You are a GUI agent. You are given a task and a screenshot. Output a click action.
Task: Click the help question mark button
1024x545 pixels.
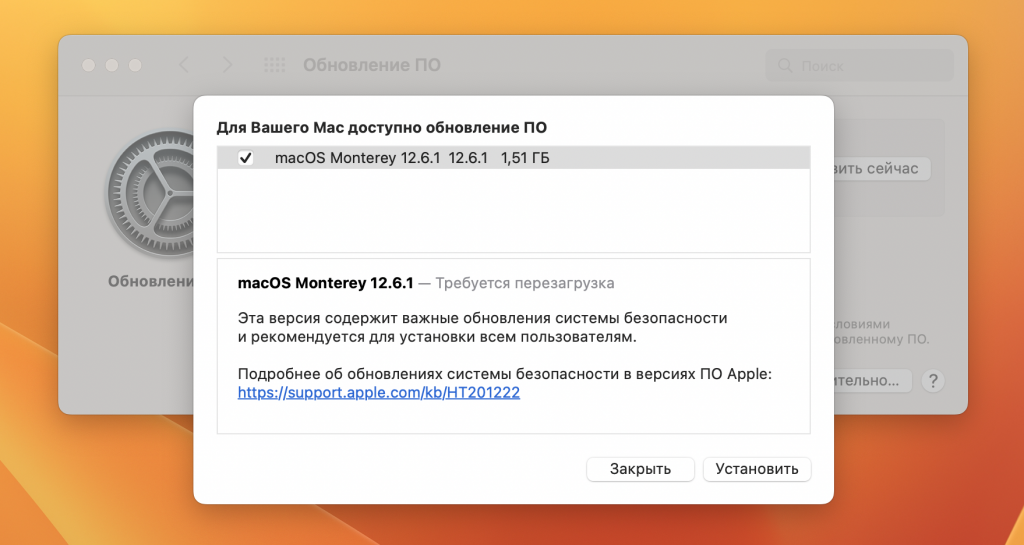click(933, 381)
